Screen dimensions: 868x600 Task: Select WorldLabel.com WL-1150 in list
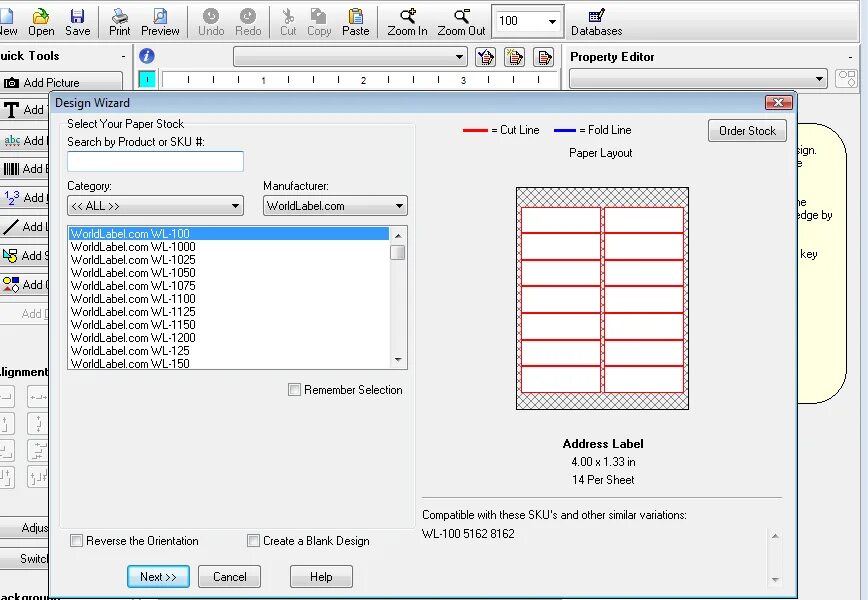point(229,325)
